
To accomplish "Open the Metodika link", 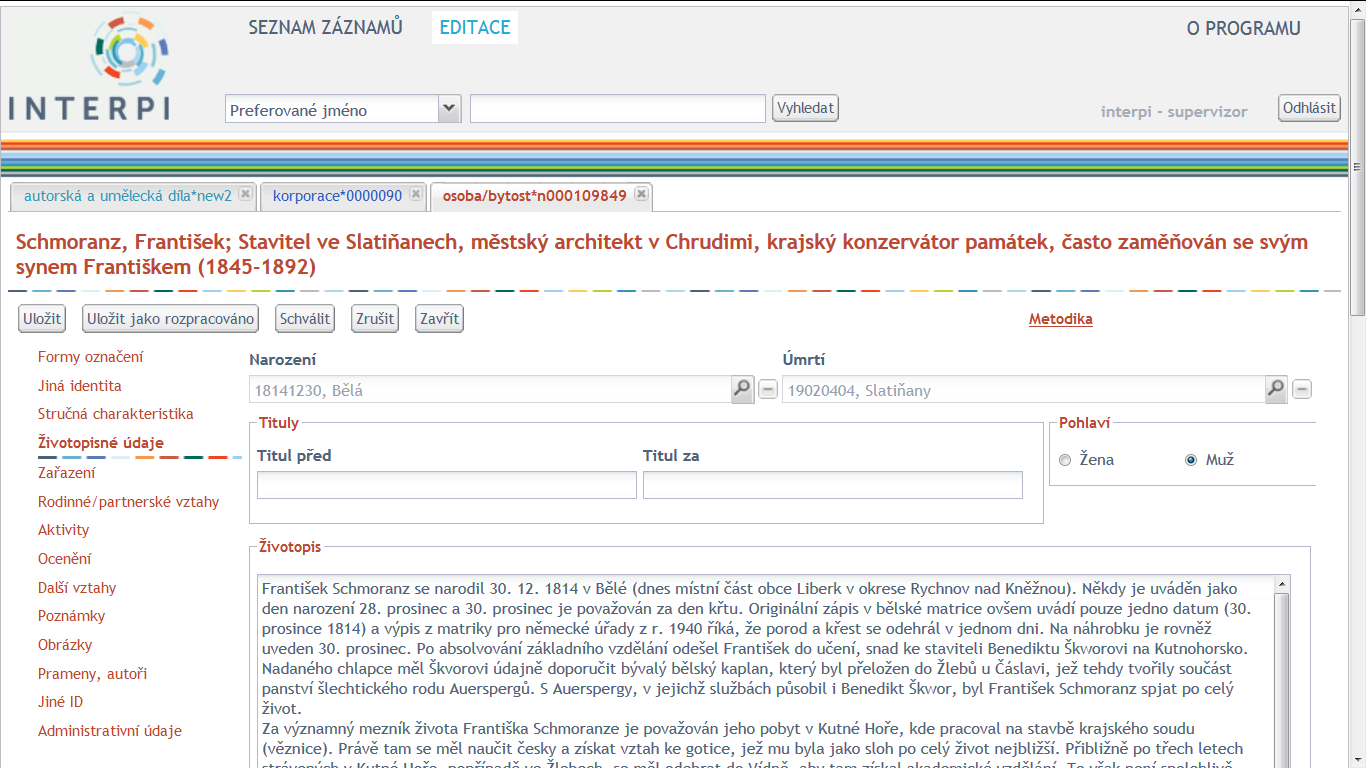I will (1060, 319).
